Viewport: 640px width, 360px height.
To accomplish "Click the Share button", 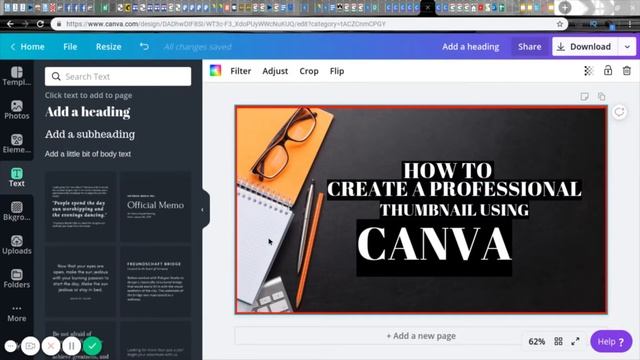I will point(529,47).
